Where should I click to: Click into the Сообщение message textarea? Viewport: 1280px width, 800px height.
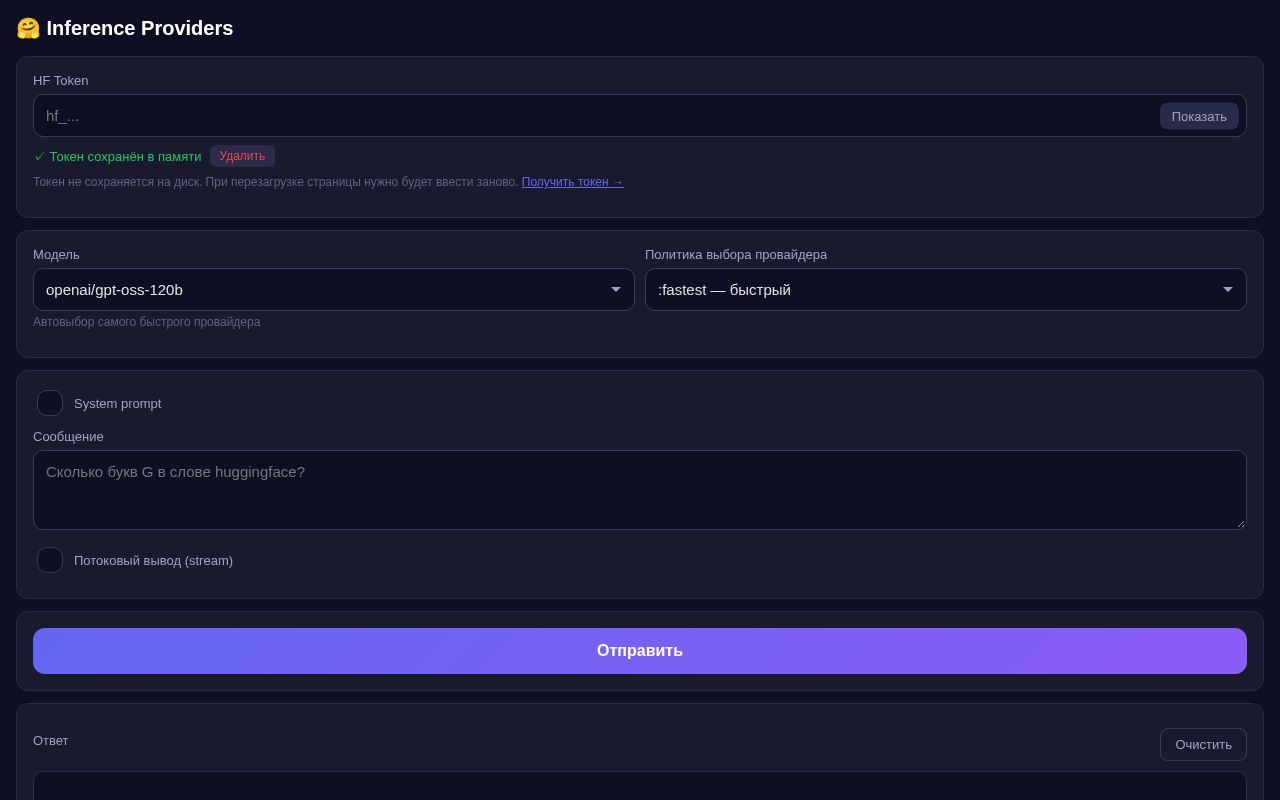click(x=640, y=490)
